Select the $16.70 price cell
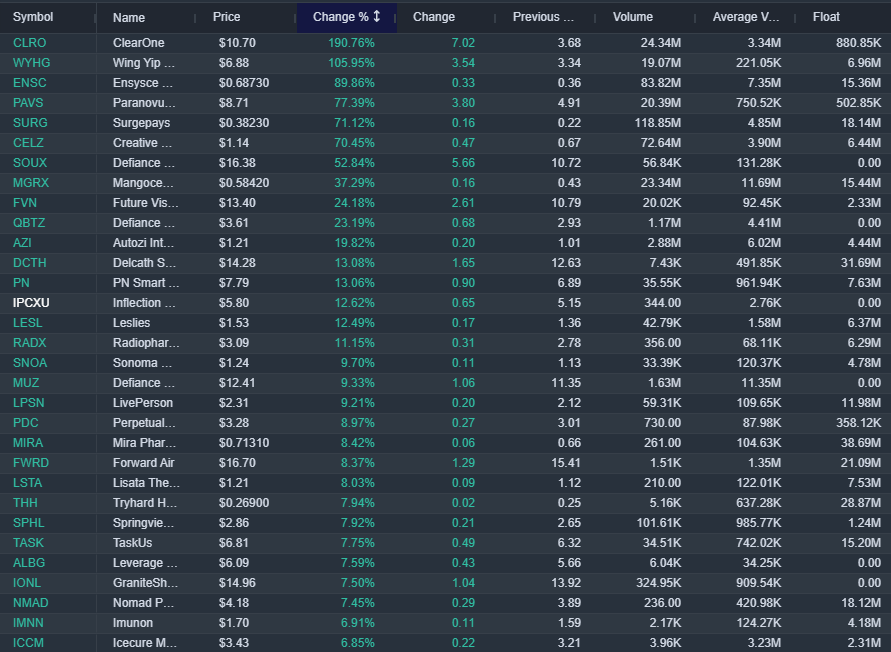 pyautogui.click(x=237, y=463)
